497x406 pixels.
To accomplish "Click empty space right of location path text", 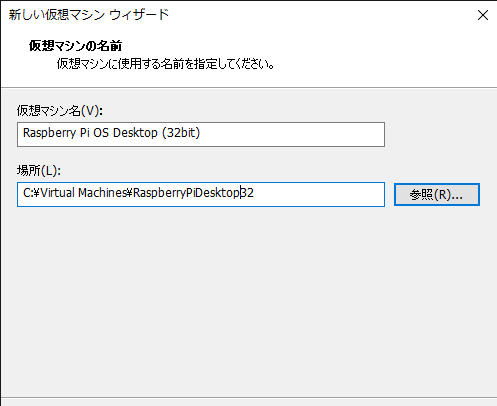I will point(318,194).
